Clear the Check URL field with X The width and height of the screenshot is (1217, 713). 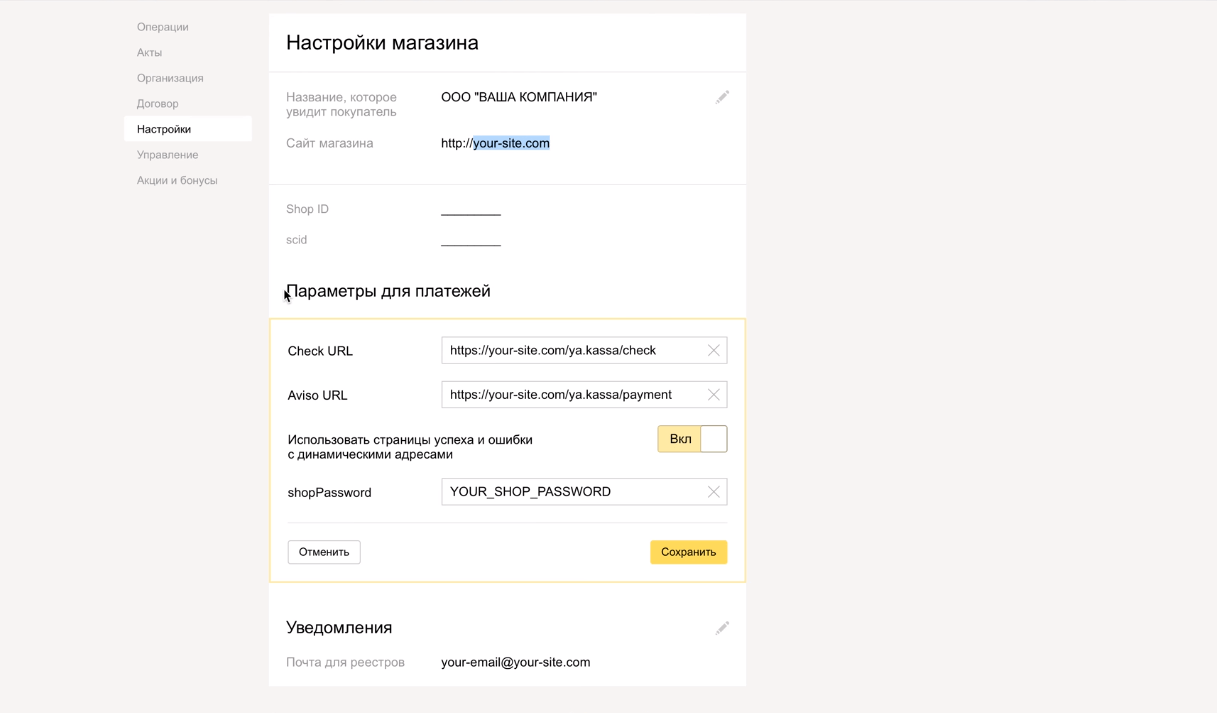coord(713,351)
